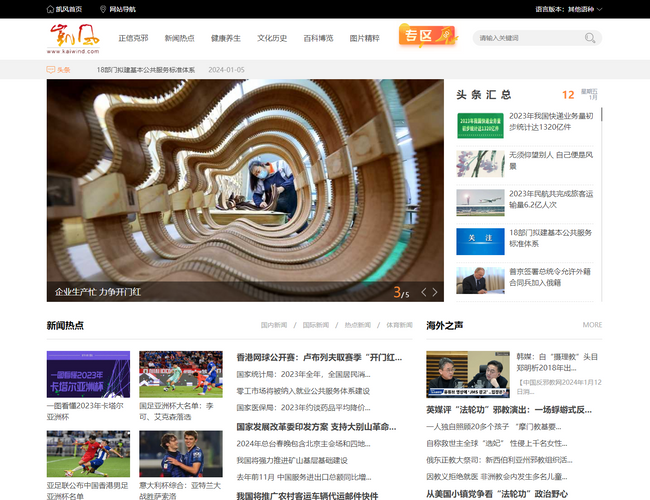Screen dimensions: 650x500
Task: Open the orange 专区 banner
Action: point(426,37)
